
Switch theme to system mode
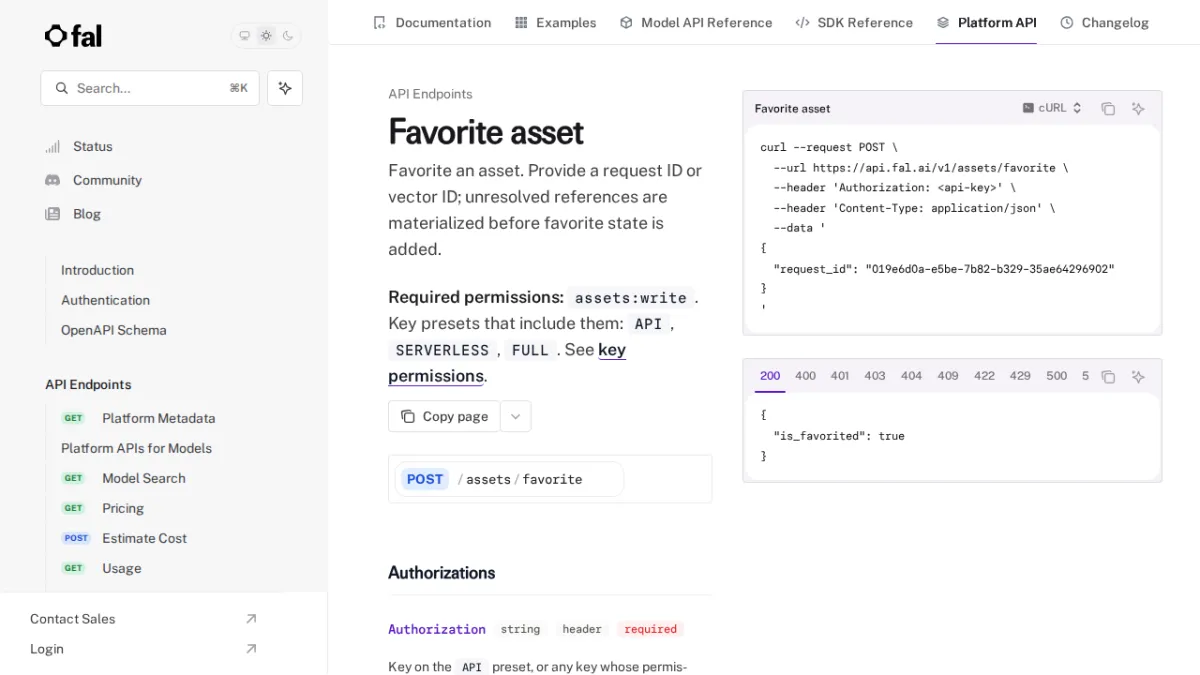tap(244, 36)
